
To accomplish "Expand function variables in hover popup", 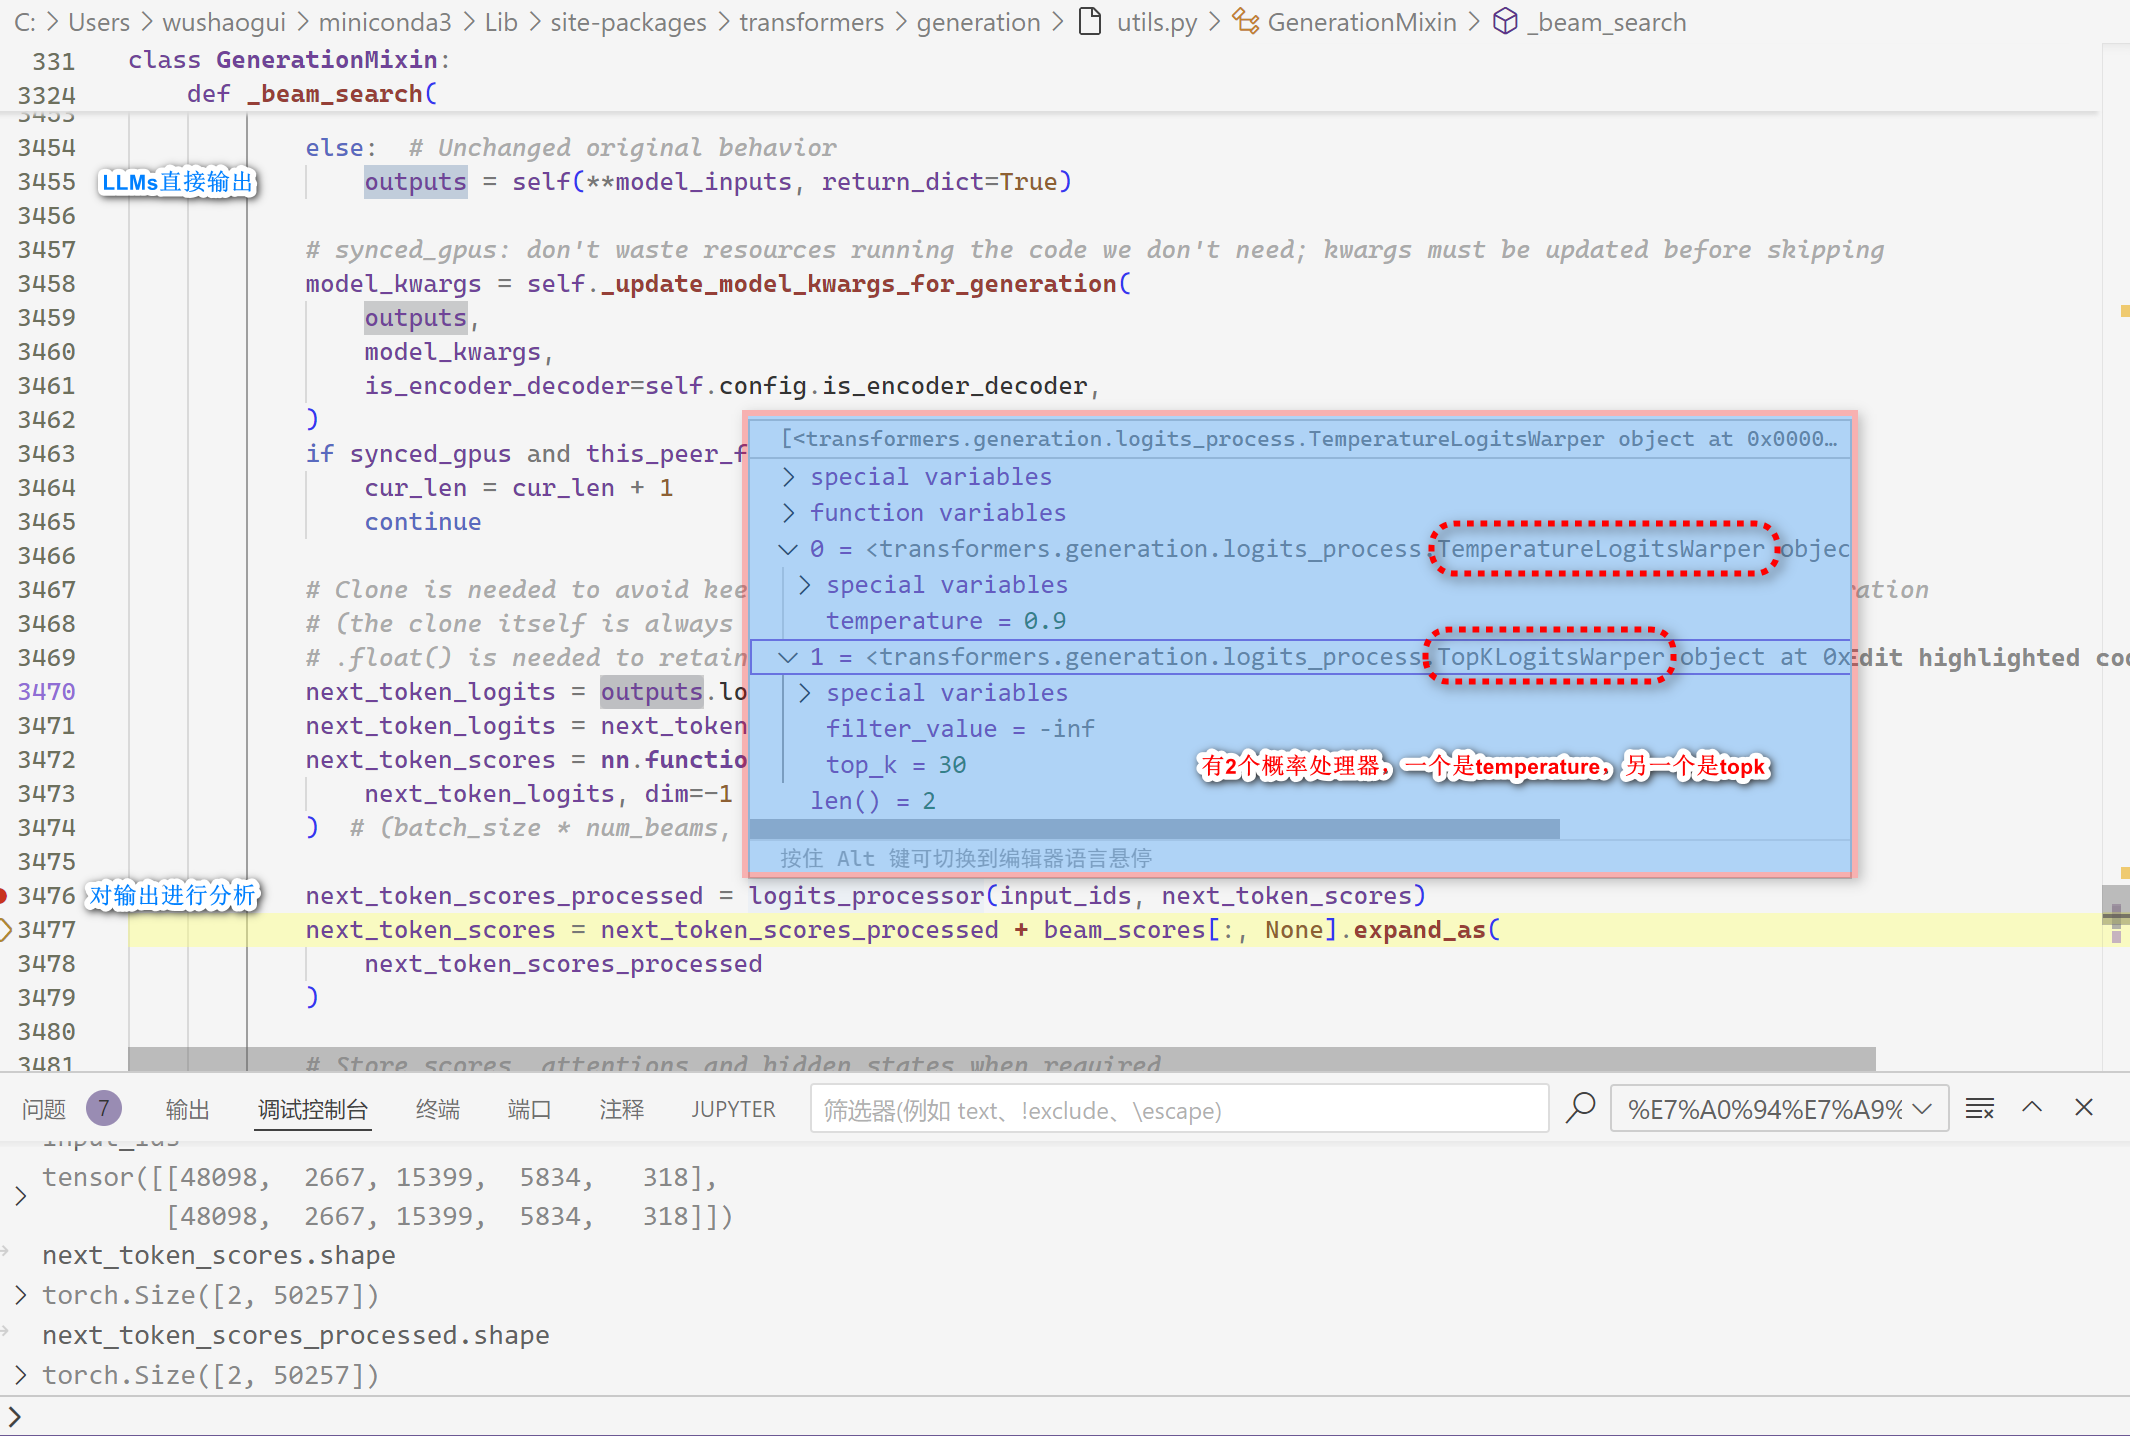I will tap(788, 513).
